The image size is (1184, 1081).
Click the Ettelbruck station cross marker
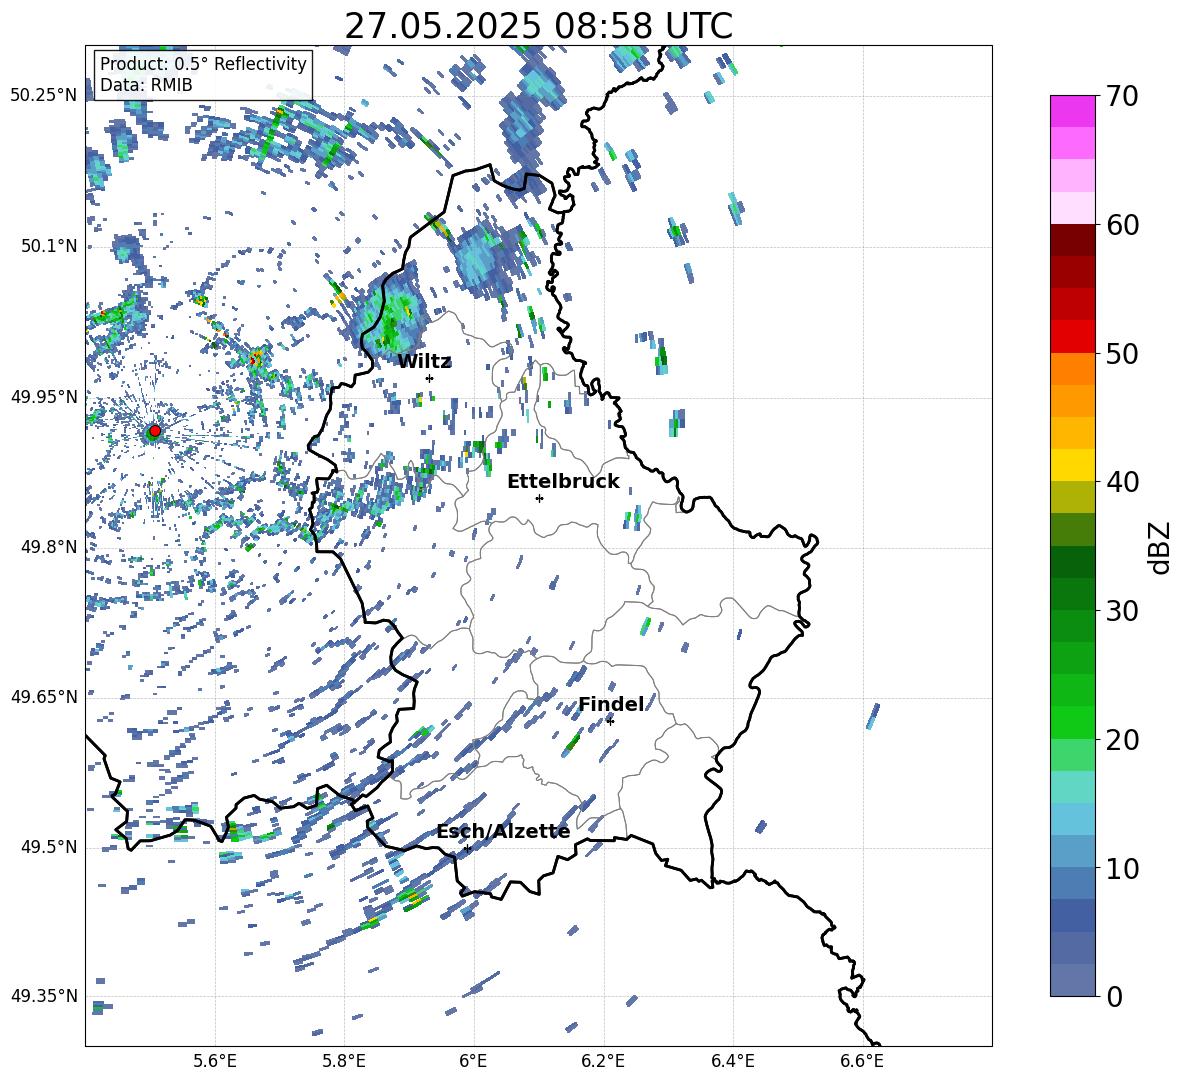click(539, 498)
